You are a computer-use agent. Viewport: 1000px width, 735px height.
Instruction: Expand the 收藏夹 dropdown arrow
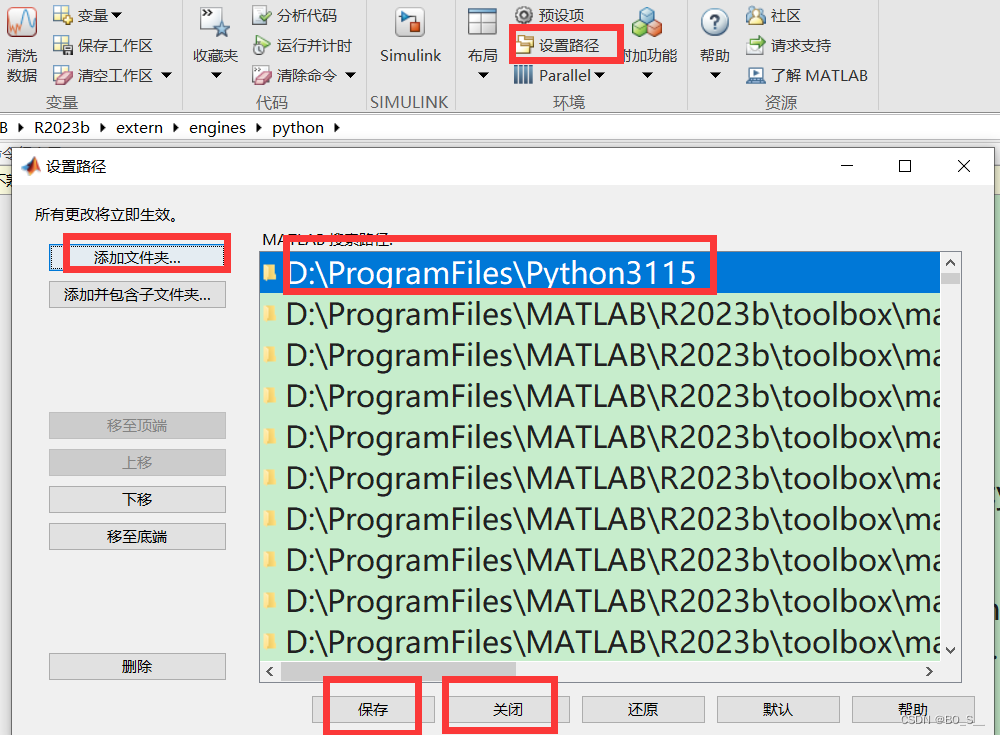pyautogui.click(x=216, y=75)
